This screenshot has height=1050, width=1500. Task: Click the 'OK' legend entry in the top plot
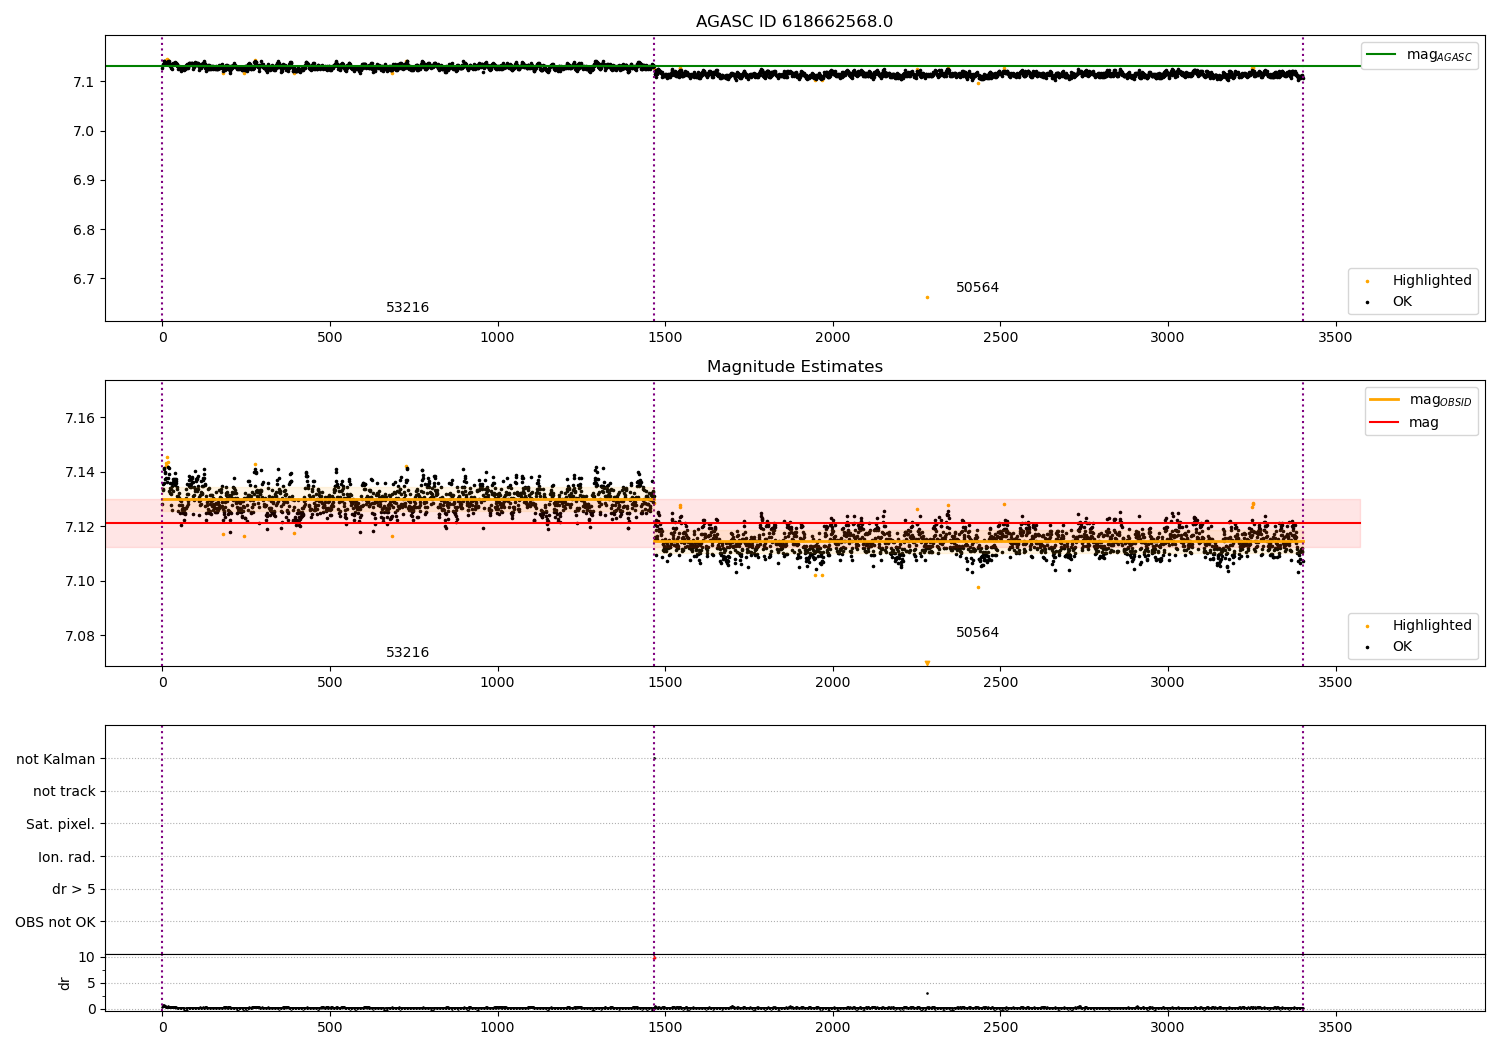pyautogui.click(x=1390, y=301)
